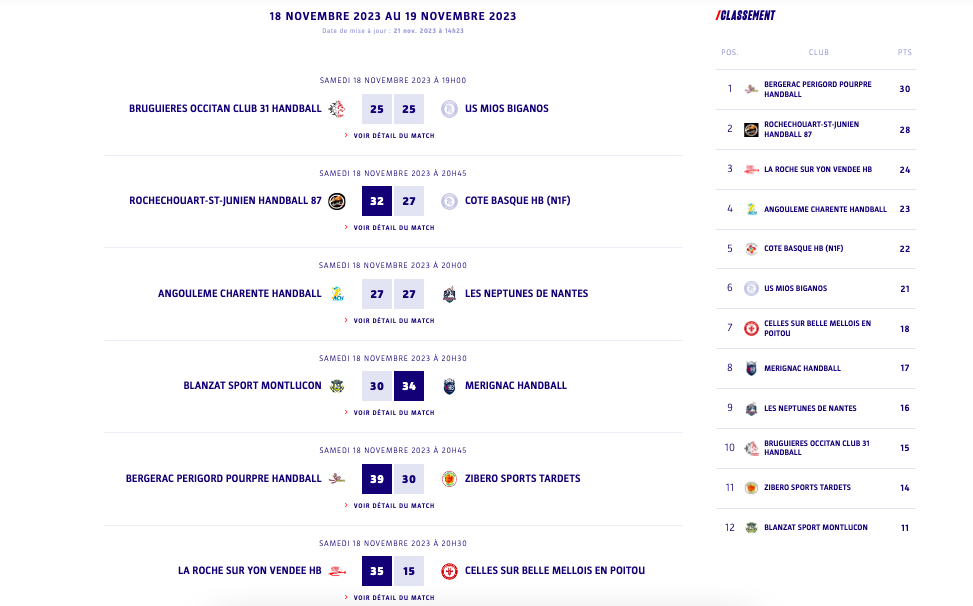The width and height of the screenshot is (973, 606).
Task: Click Bruguieres Occitan Club 31 logo in match list
Action: (x=337, y=109)
